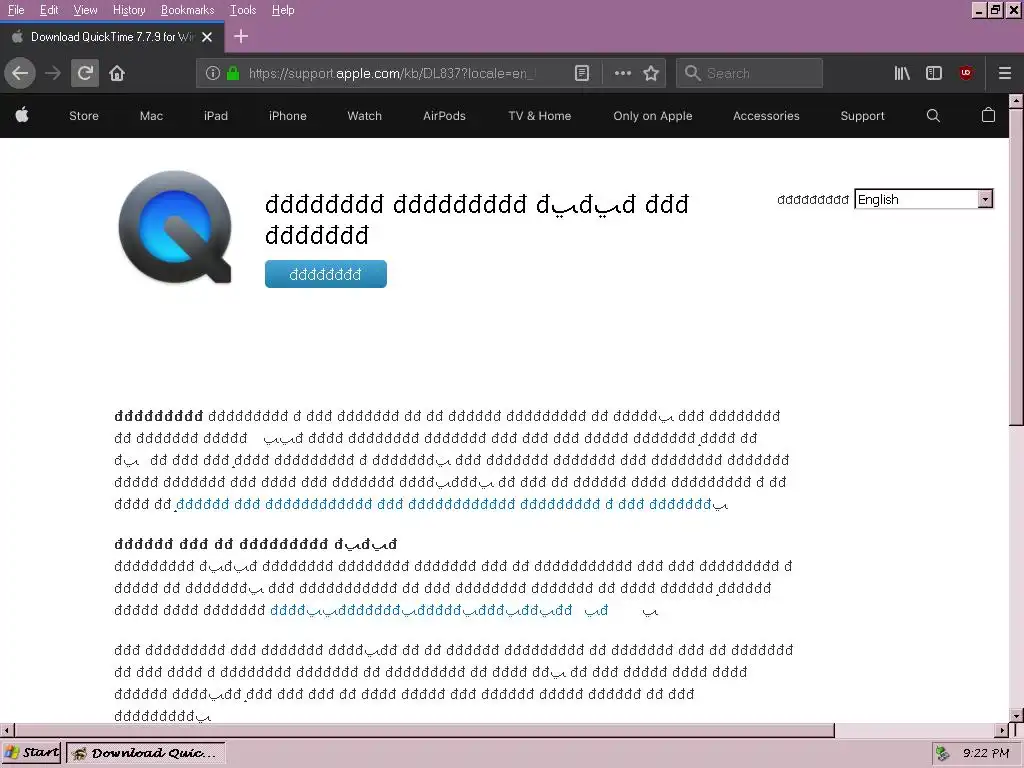Click the vertical scrollbar thumb

[1016, 267]
